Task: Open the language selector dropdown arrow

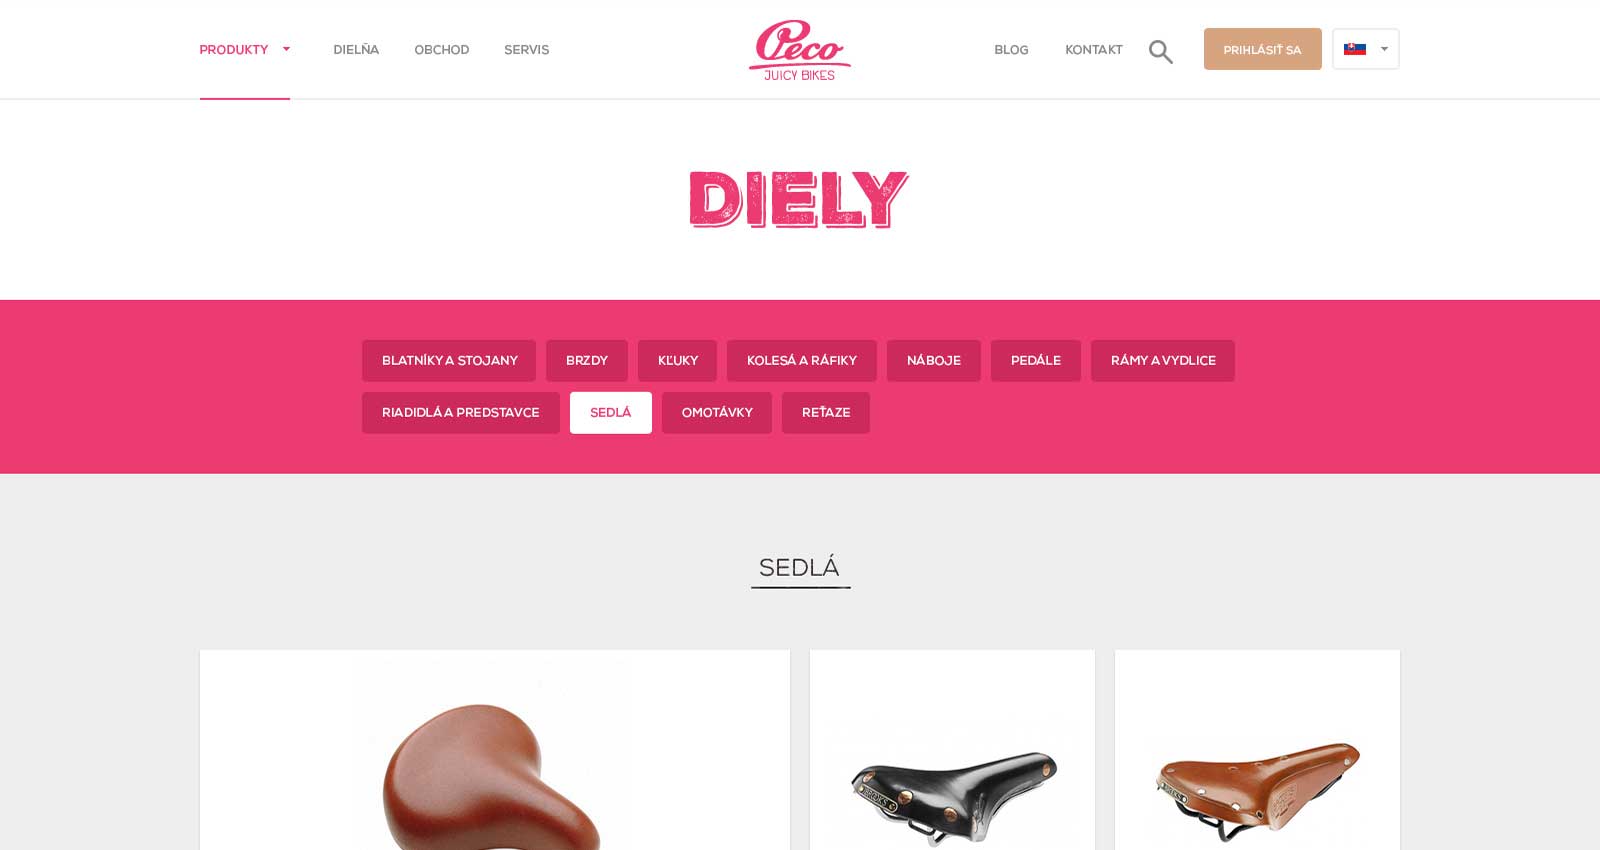Action: (x=1384, y=49)
